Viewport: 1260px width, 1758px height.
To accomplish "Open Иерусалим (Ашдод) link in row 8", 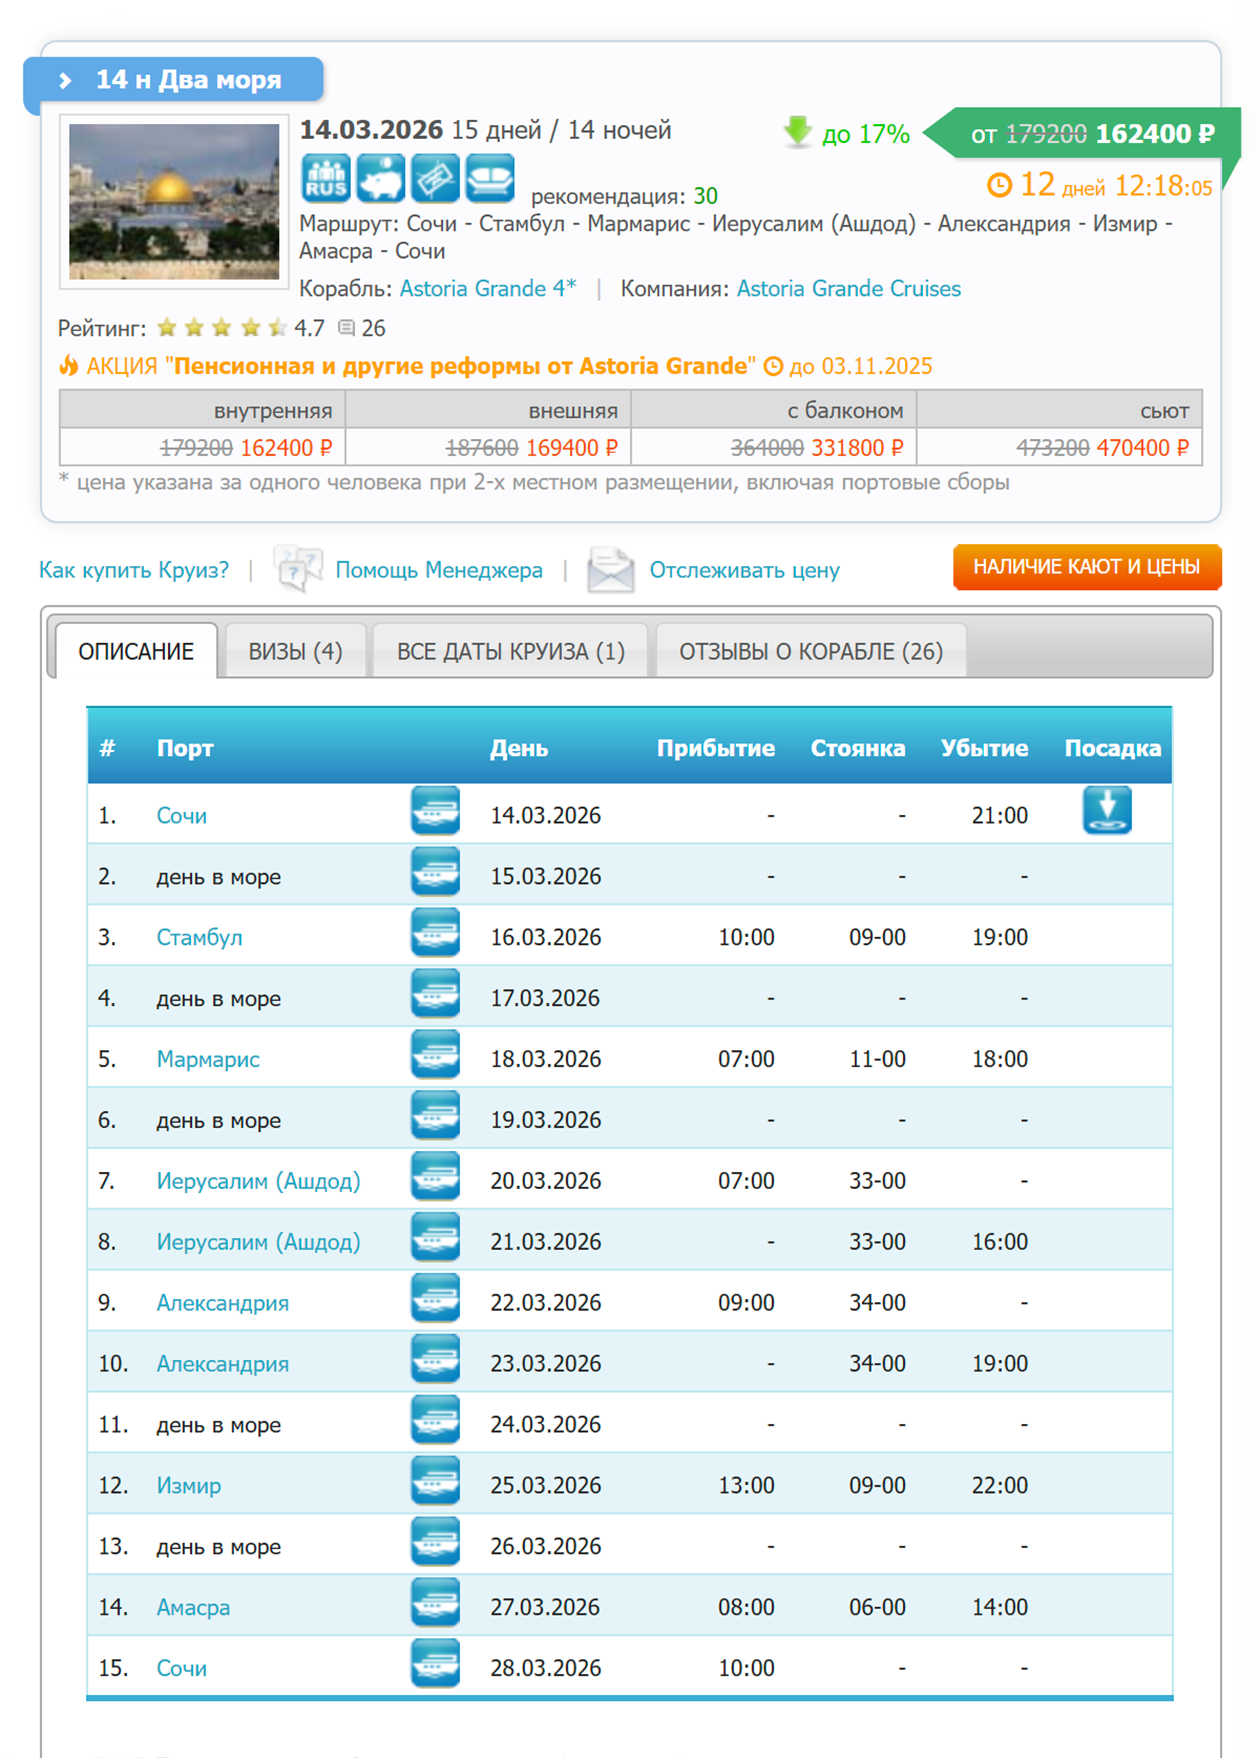I will click(258, 1242).
